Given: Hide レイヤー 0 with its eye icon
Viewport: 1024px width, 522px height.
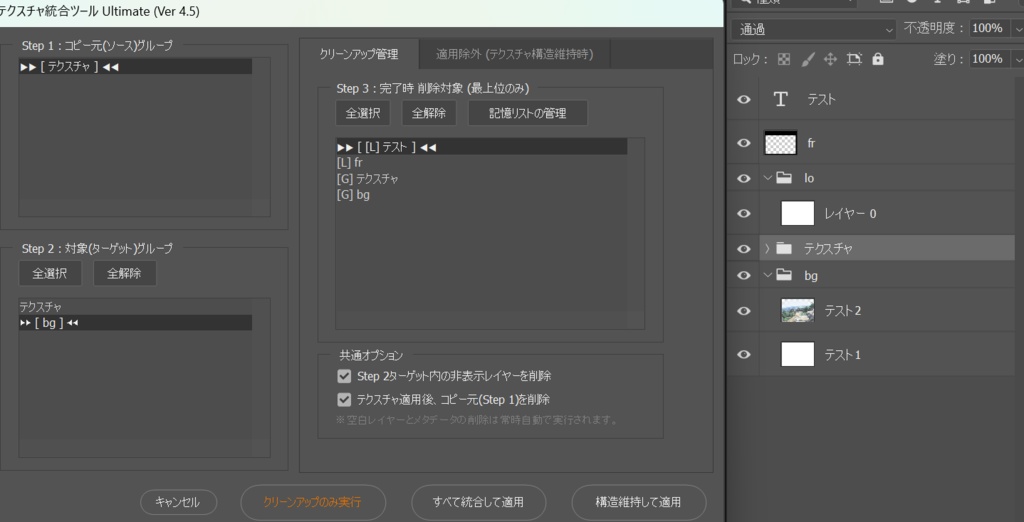Looking at the screenshot, I should tap(743, 214).
